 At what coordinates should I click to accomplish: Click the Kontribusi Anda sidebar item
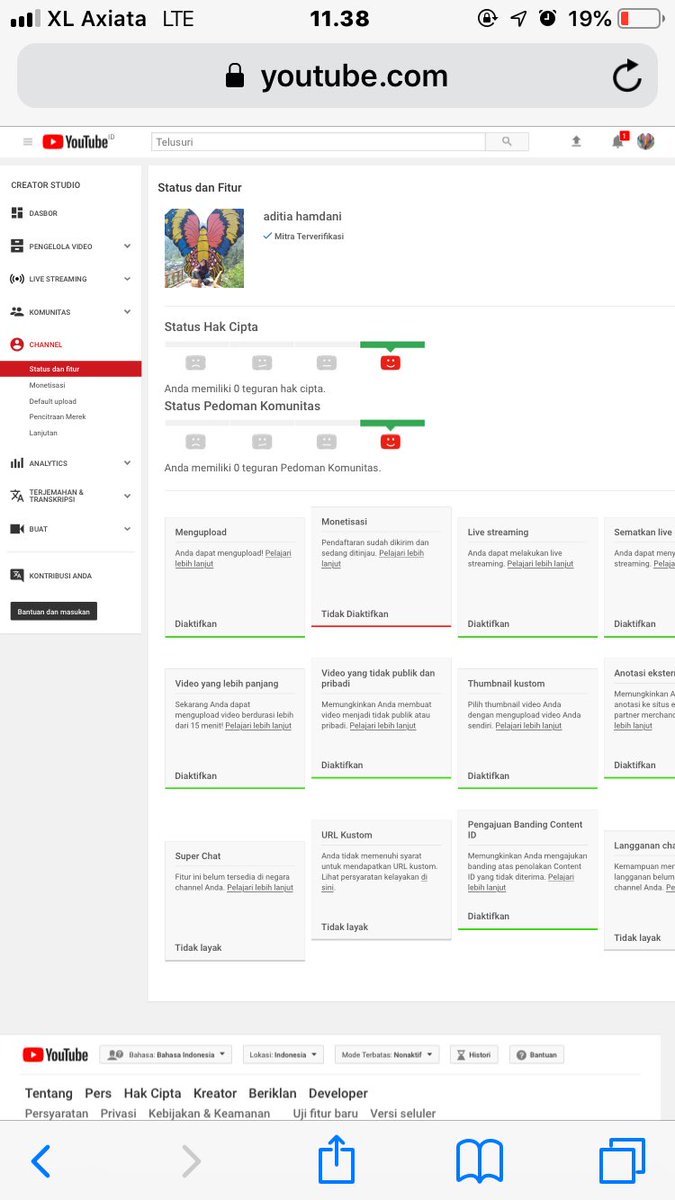(60, 575)
